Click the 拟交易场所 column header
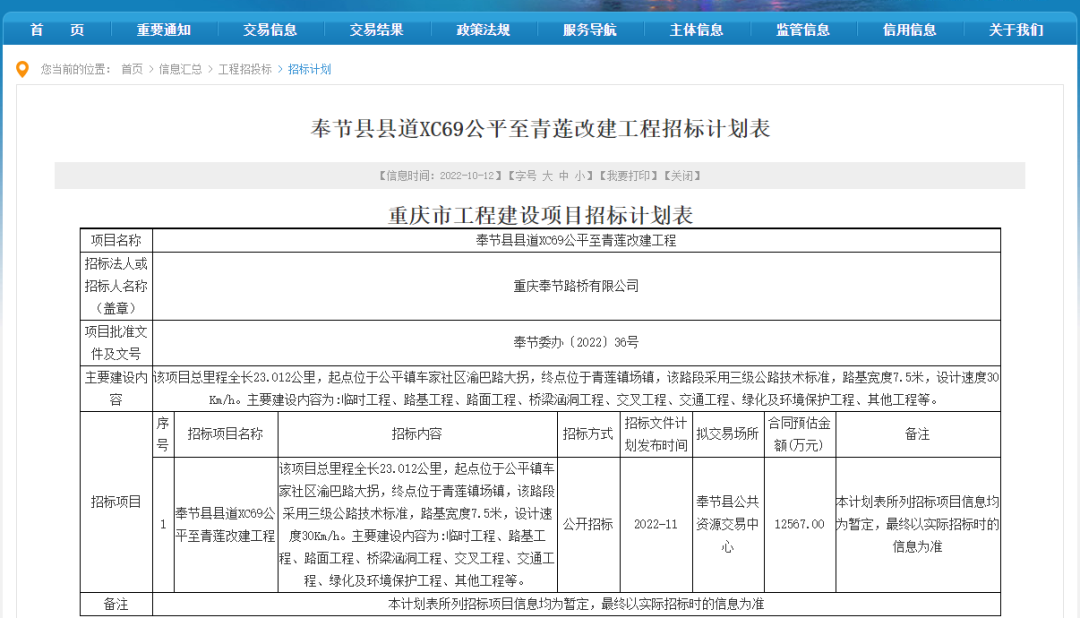 (x=727, y=434)
